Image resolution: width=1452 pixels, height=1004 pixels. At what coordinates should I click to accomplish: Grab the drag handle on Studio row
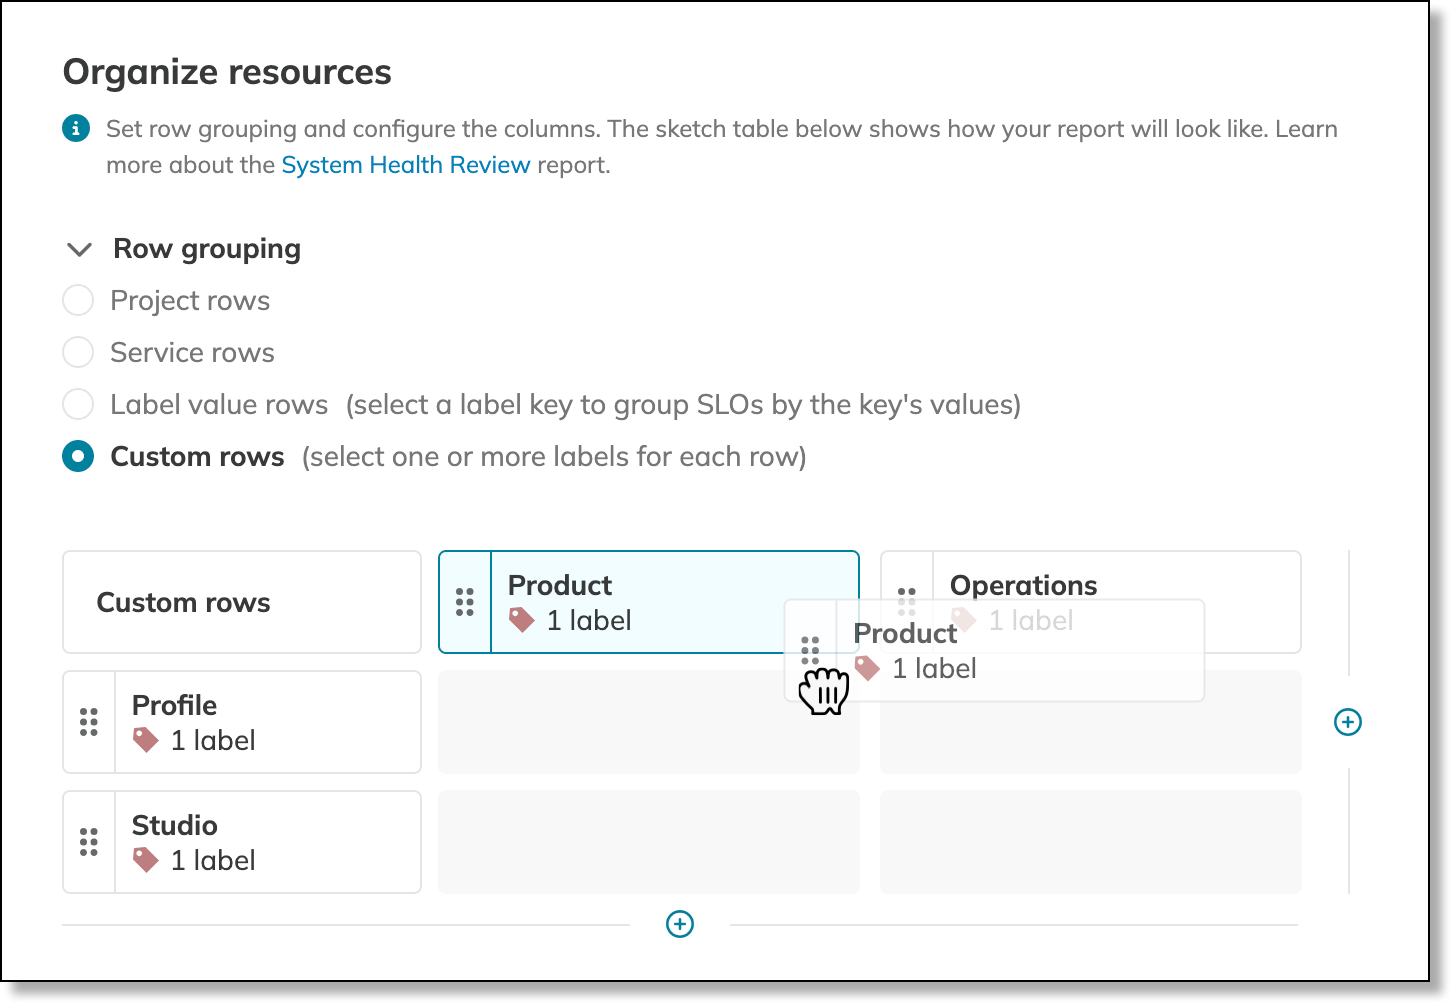point(89,842)
